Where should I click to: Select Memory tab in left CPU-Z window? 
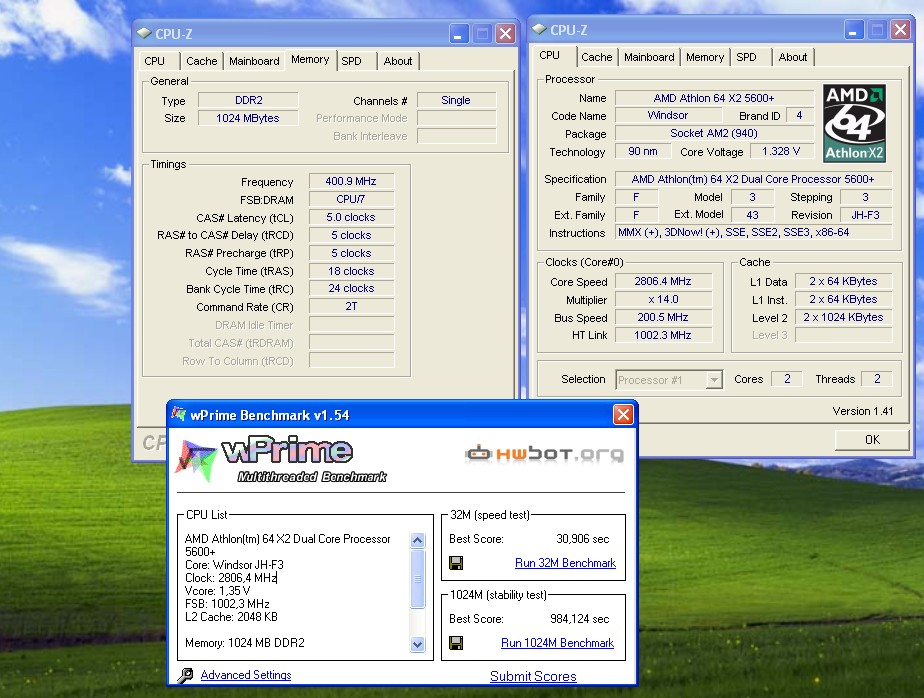pyautogui.click(x=310, y=60)
